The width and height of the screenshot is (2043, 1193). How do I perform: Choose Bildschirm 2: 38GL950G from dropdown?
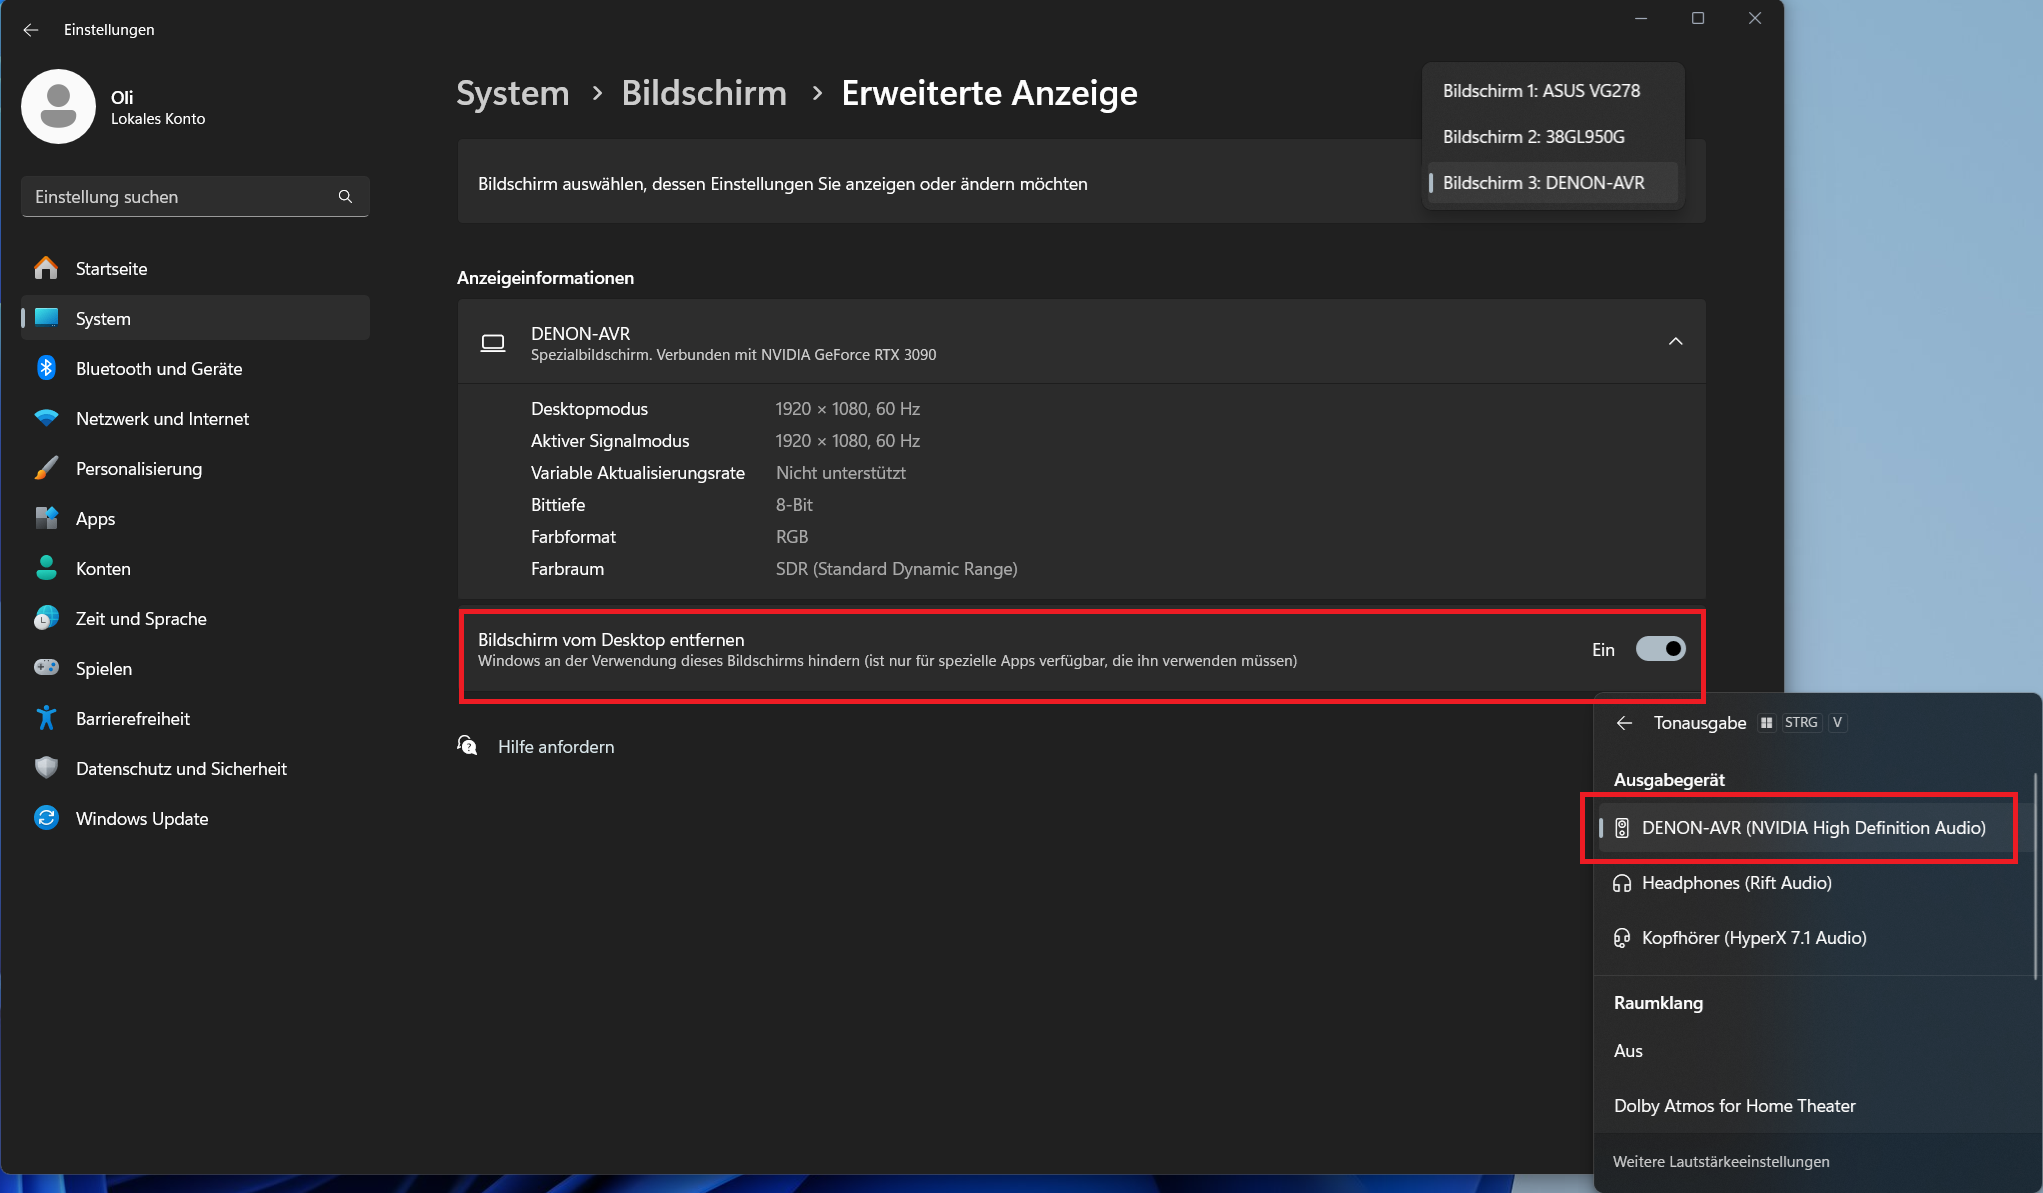pyautogui.click(x=1533, y=137)
